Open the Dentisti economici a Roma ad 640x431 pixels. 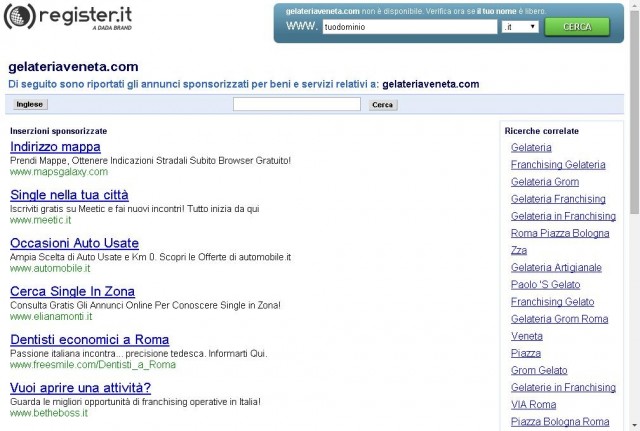click(x=89, y=339)
